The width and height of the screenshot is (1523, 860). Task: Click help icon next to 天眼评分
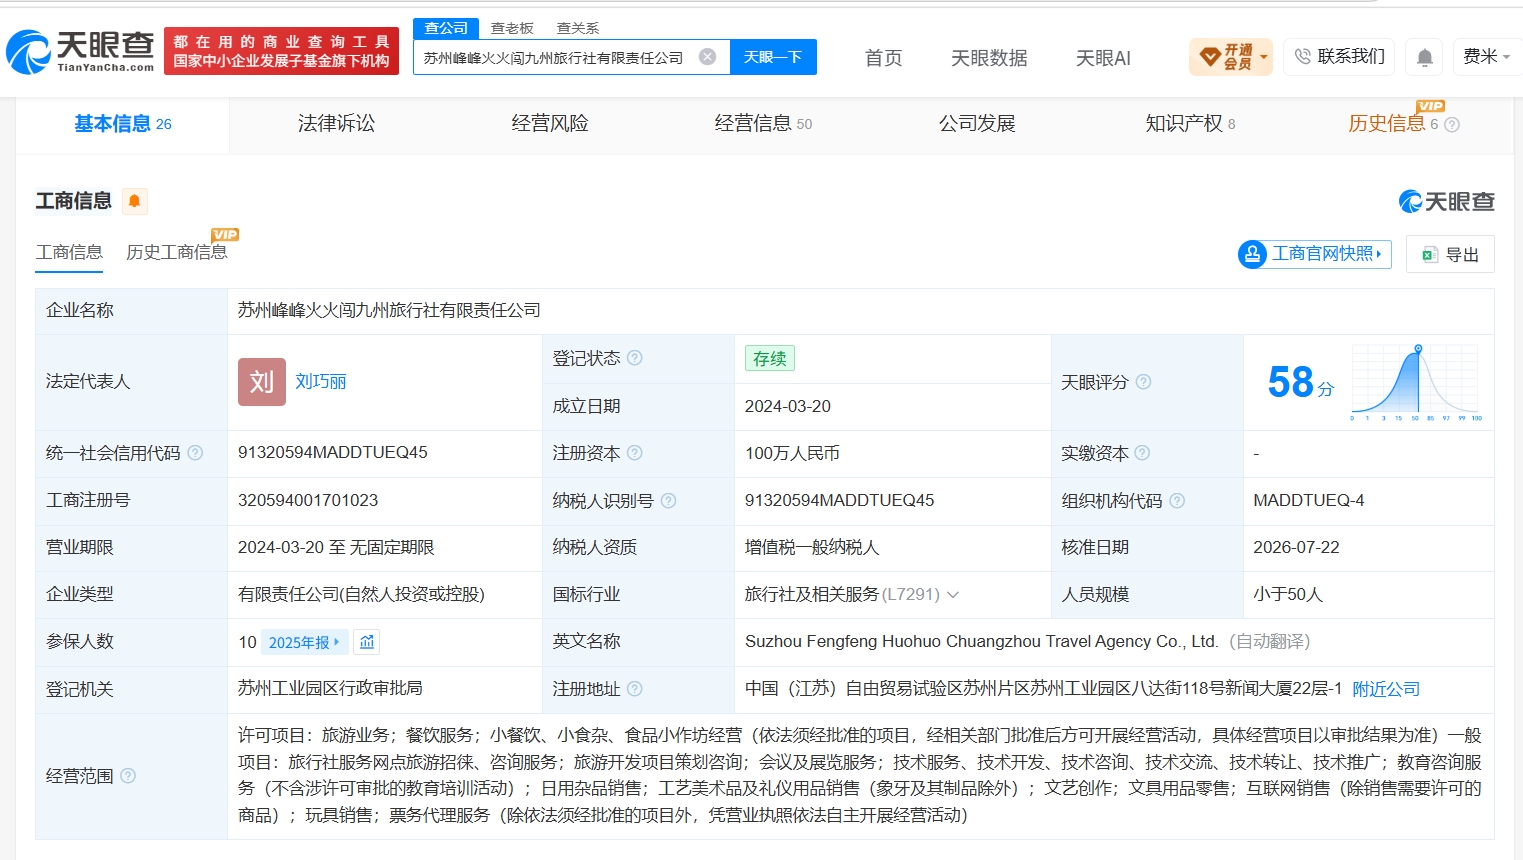[1143, 382]
